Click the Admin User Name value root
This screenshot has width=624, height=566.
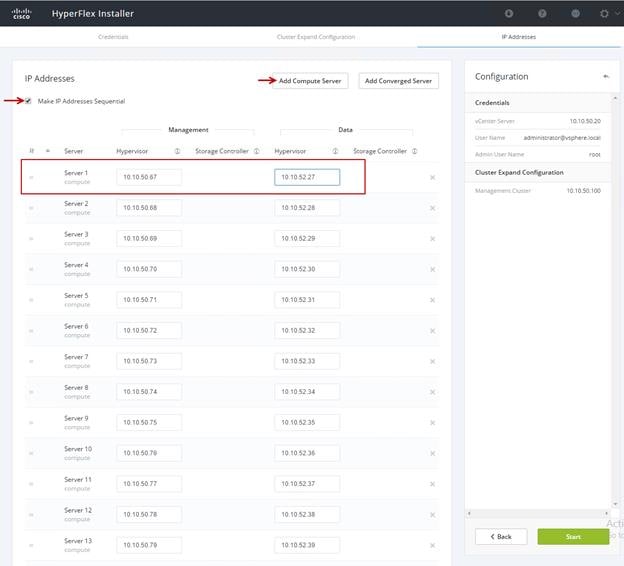(595, 154)
